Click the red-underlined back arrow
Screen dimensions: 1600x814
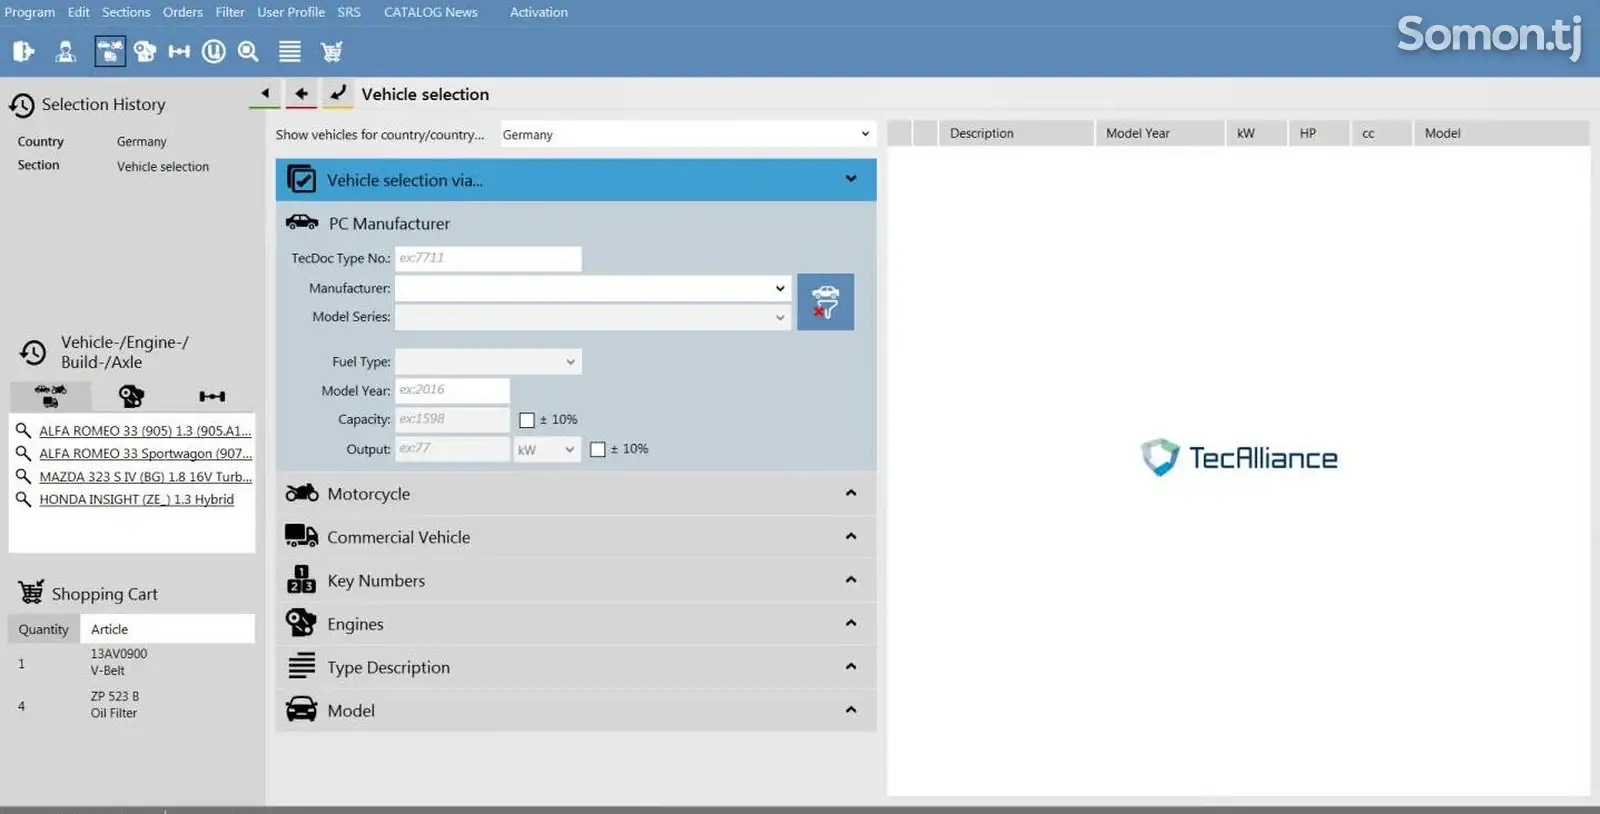(x=301, y=93)
